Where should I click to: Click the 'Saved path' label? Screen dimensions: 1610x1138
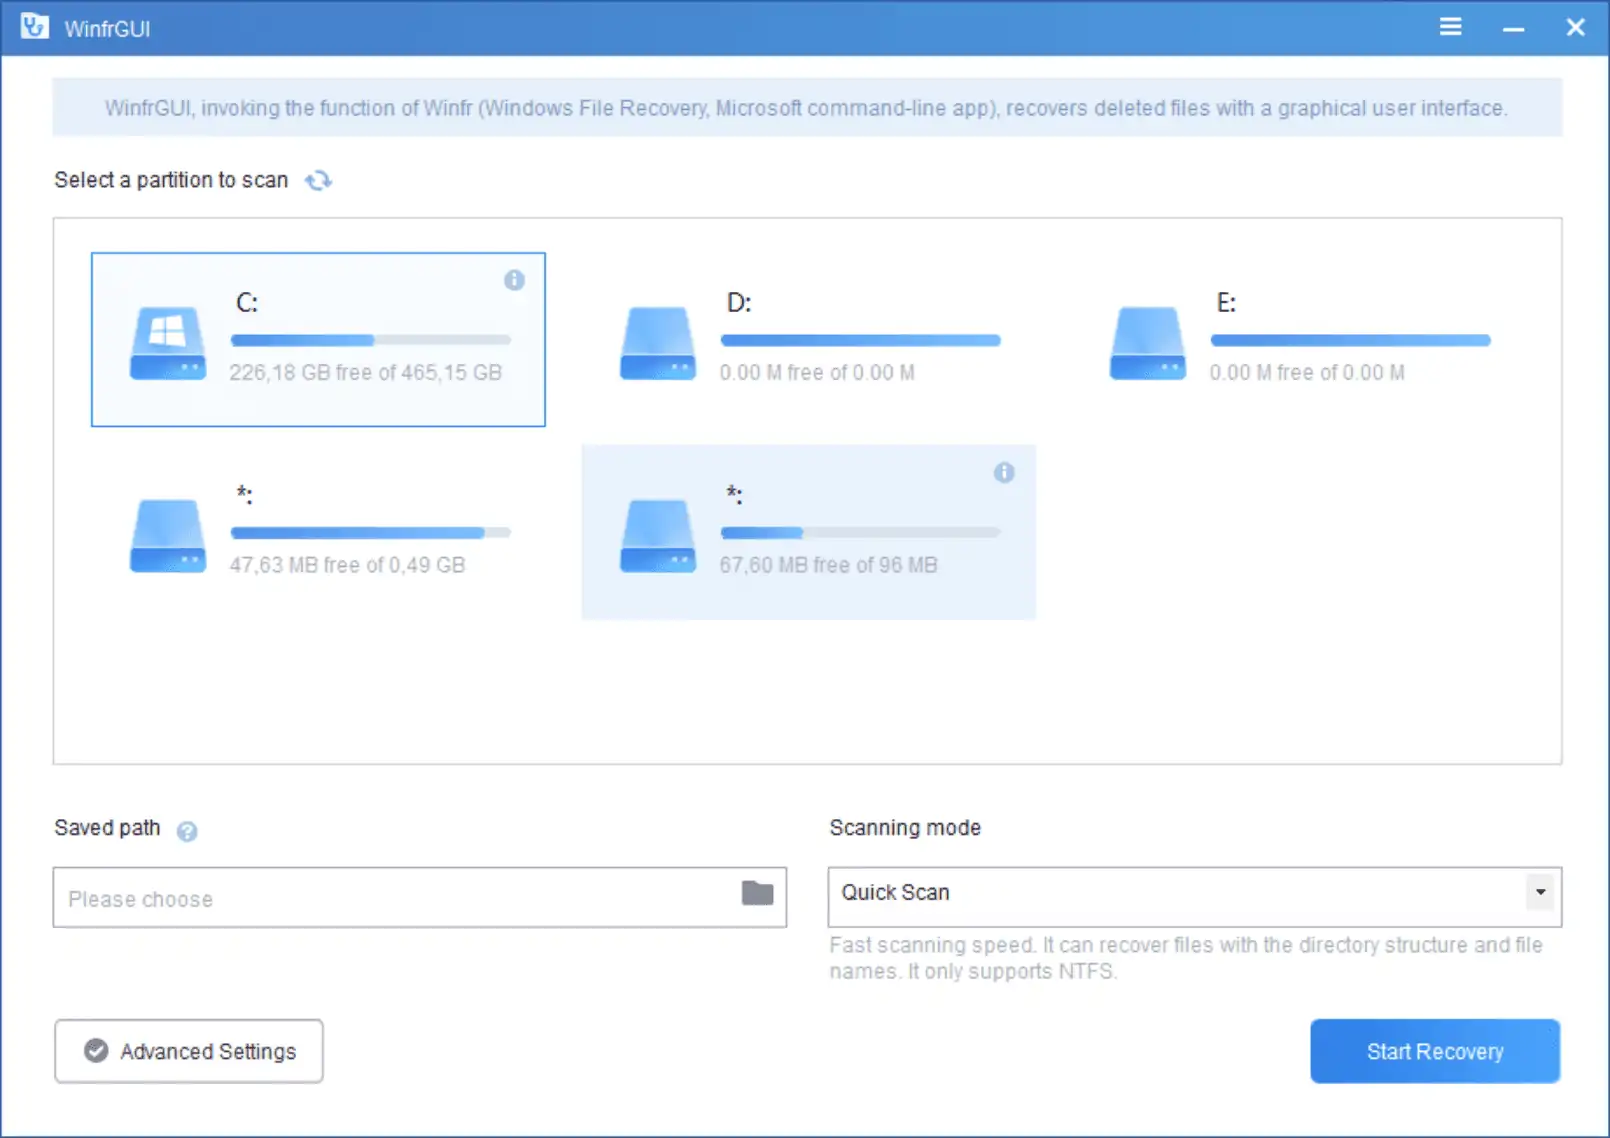[107, 828]
